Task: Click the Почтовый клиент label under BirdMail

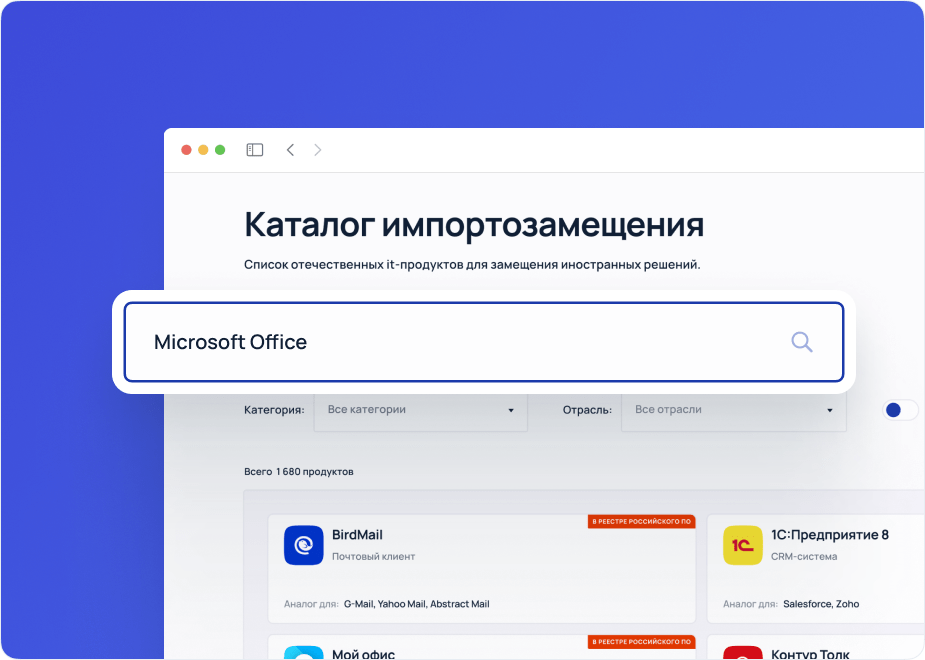Action: tap(373, 557)
